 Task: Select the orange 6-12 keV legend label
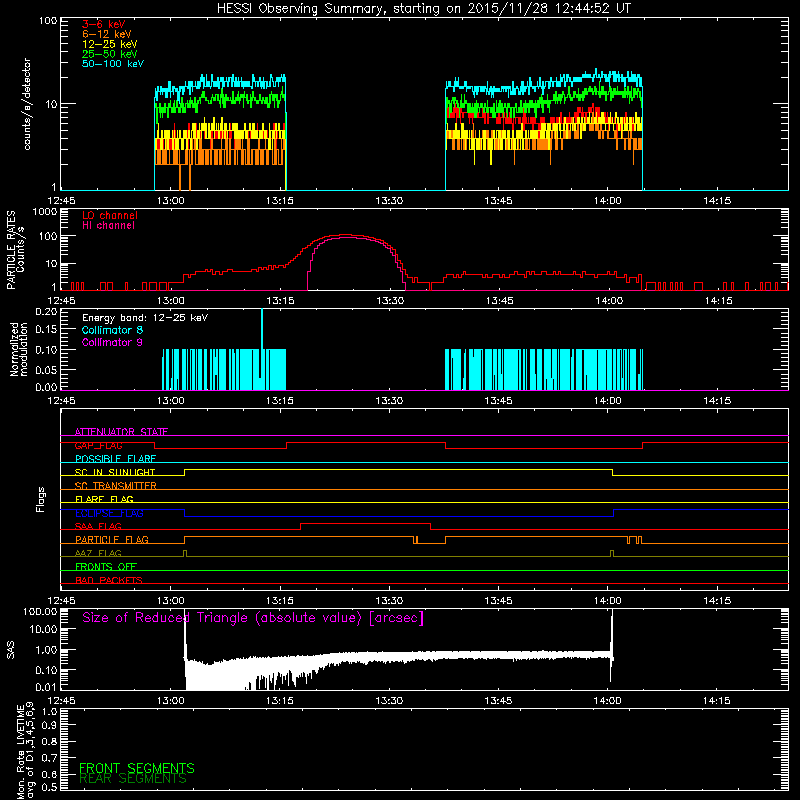(107, 34)
